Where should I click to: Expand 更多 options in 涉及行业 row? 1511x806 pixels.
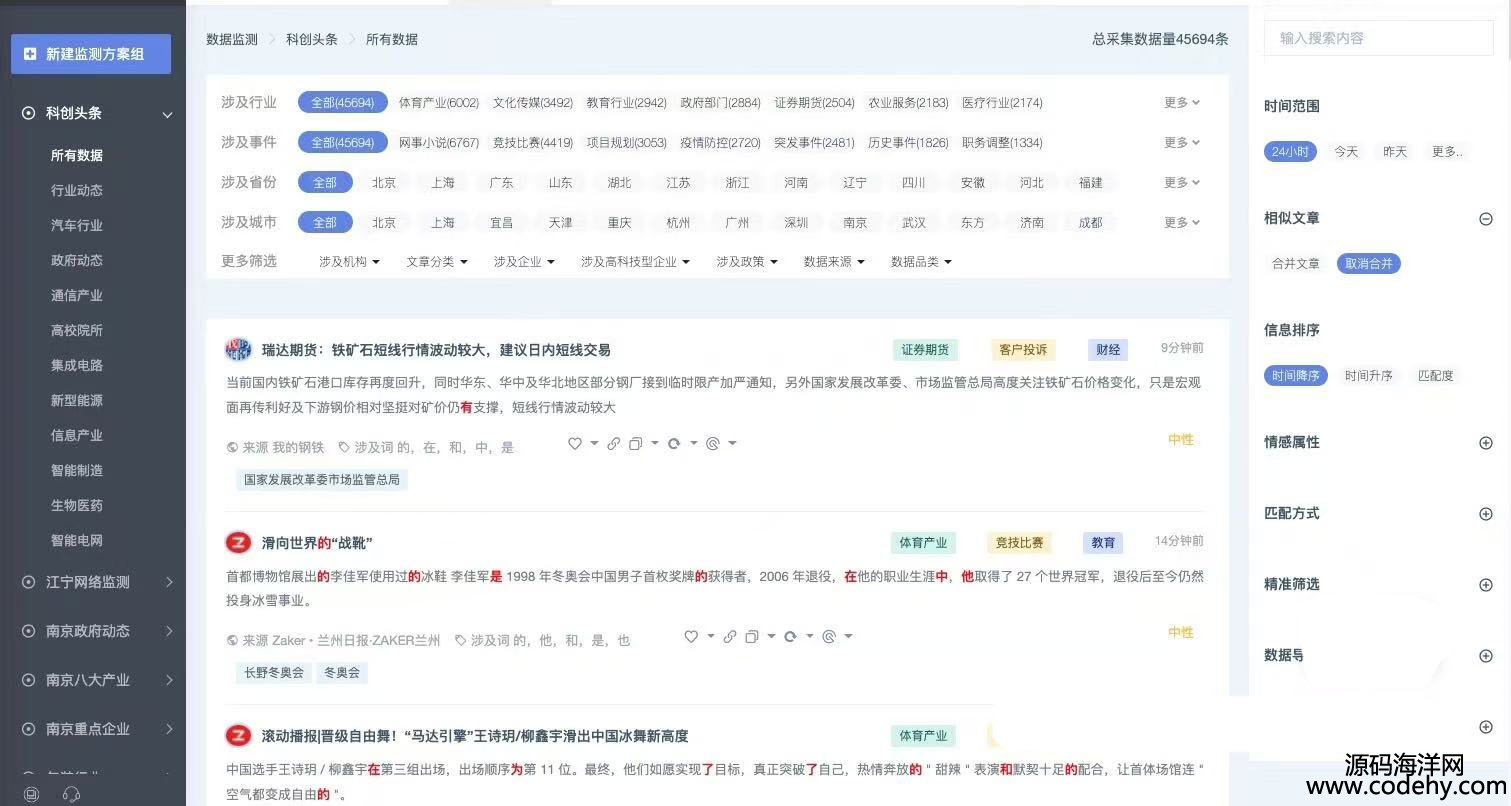pos(1181,103)
